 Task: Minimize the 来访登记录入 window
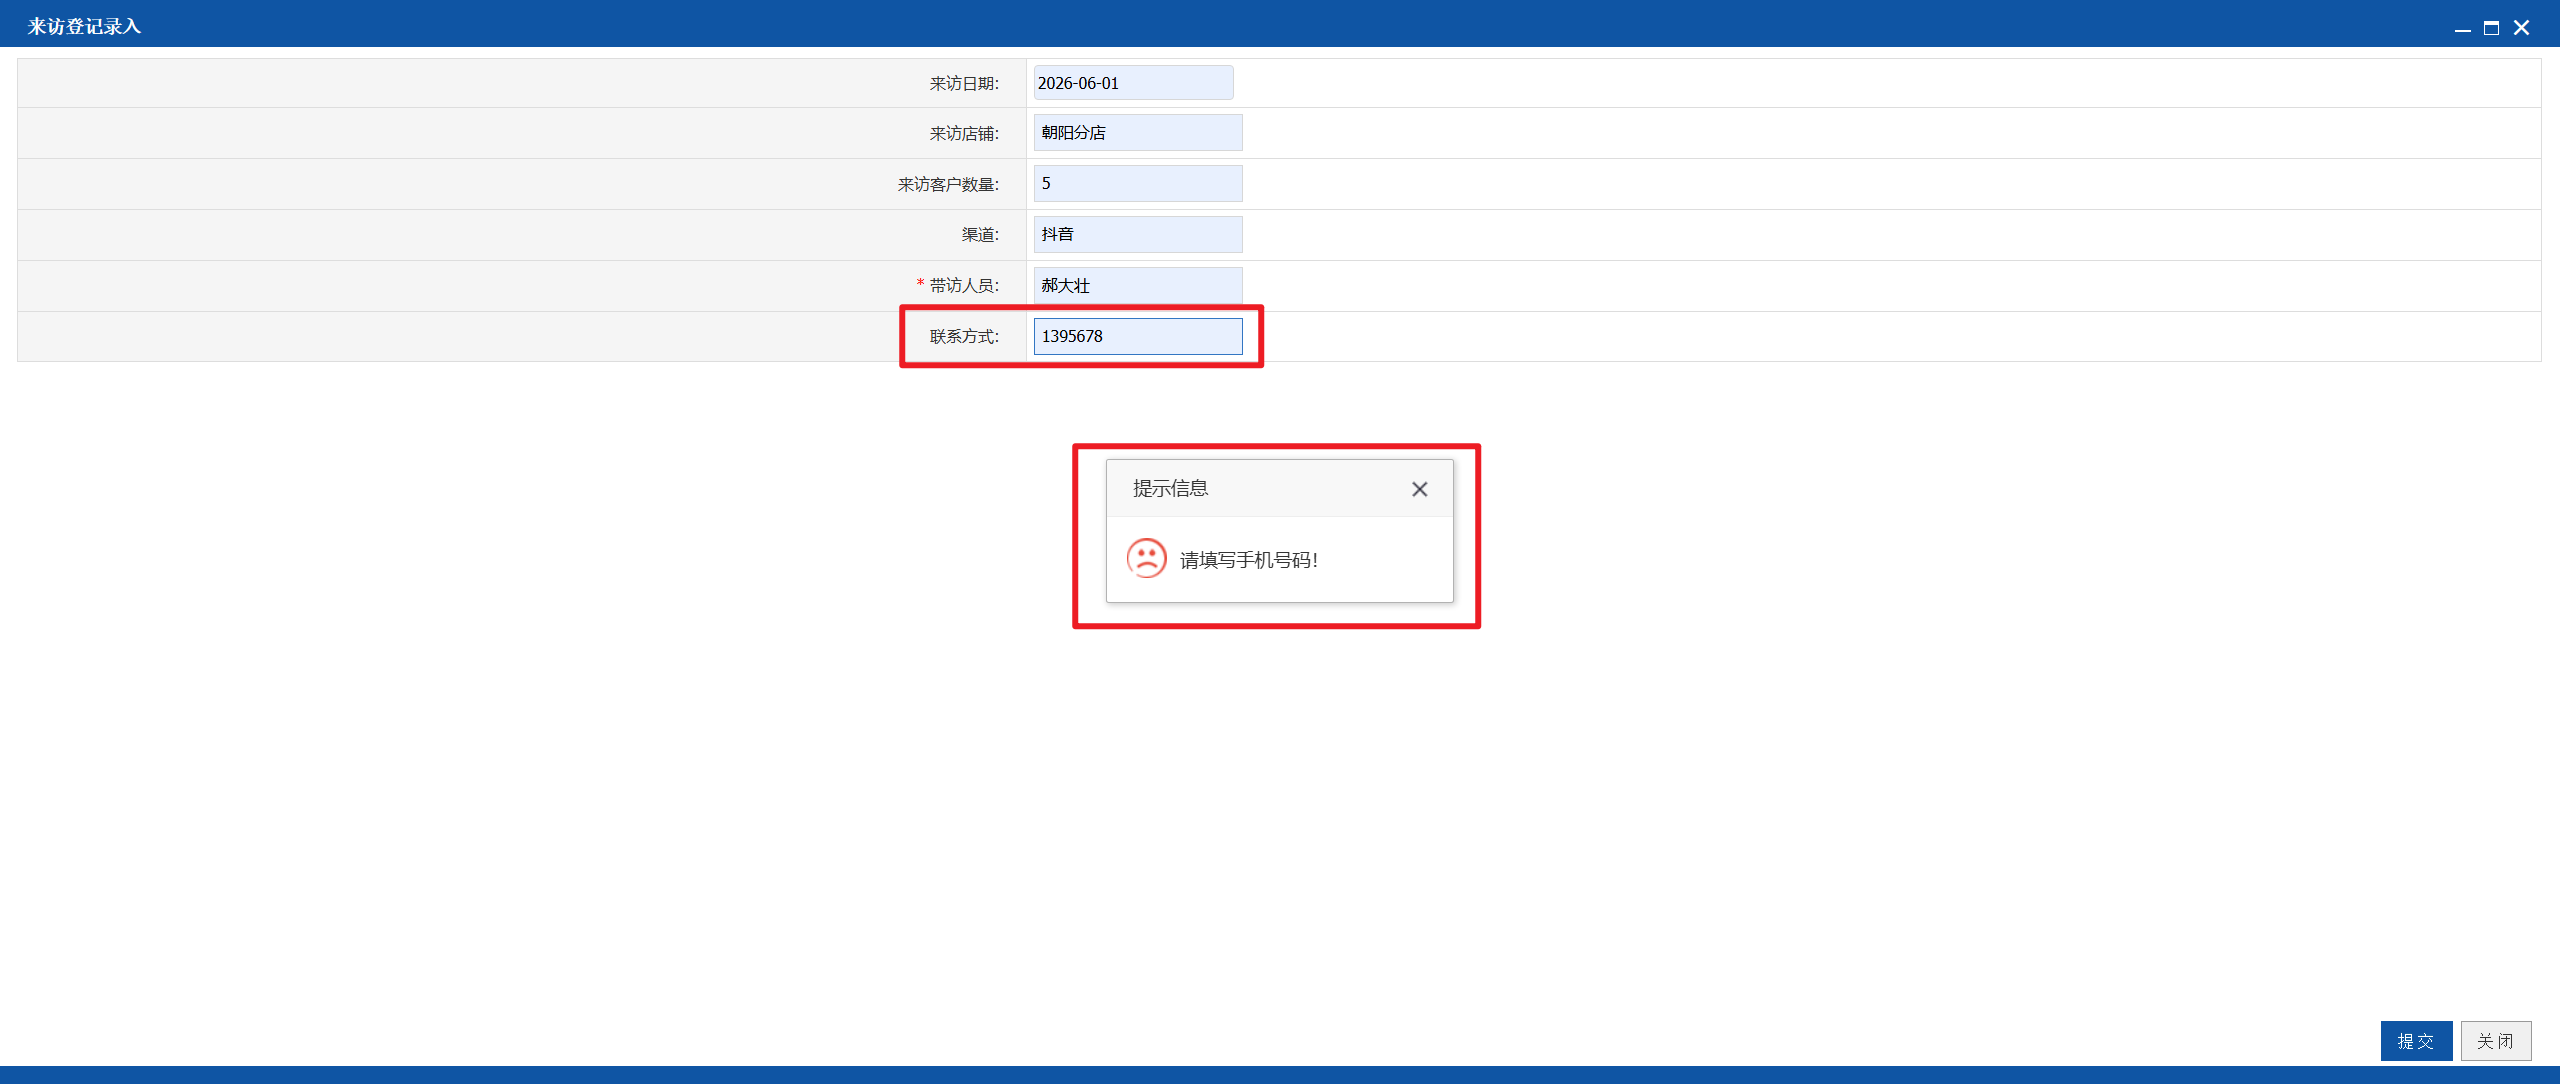(x=2462, y=28)
